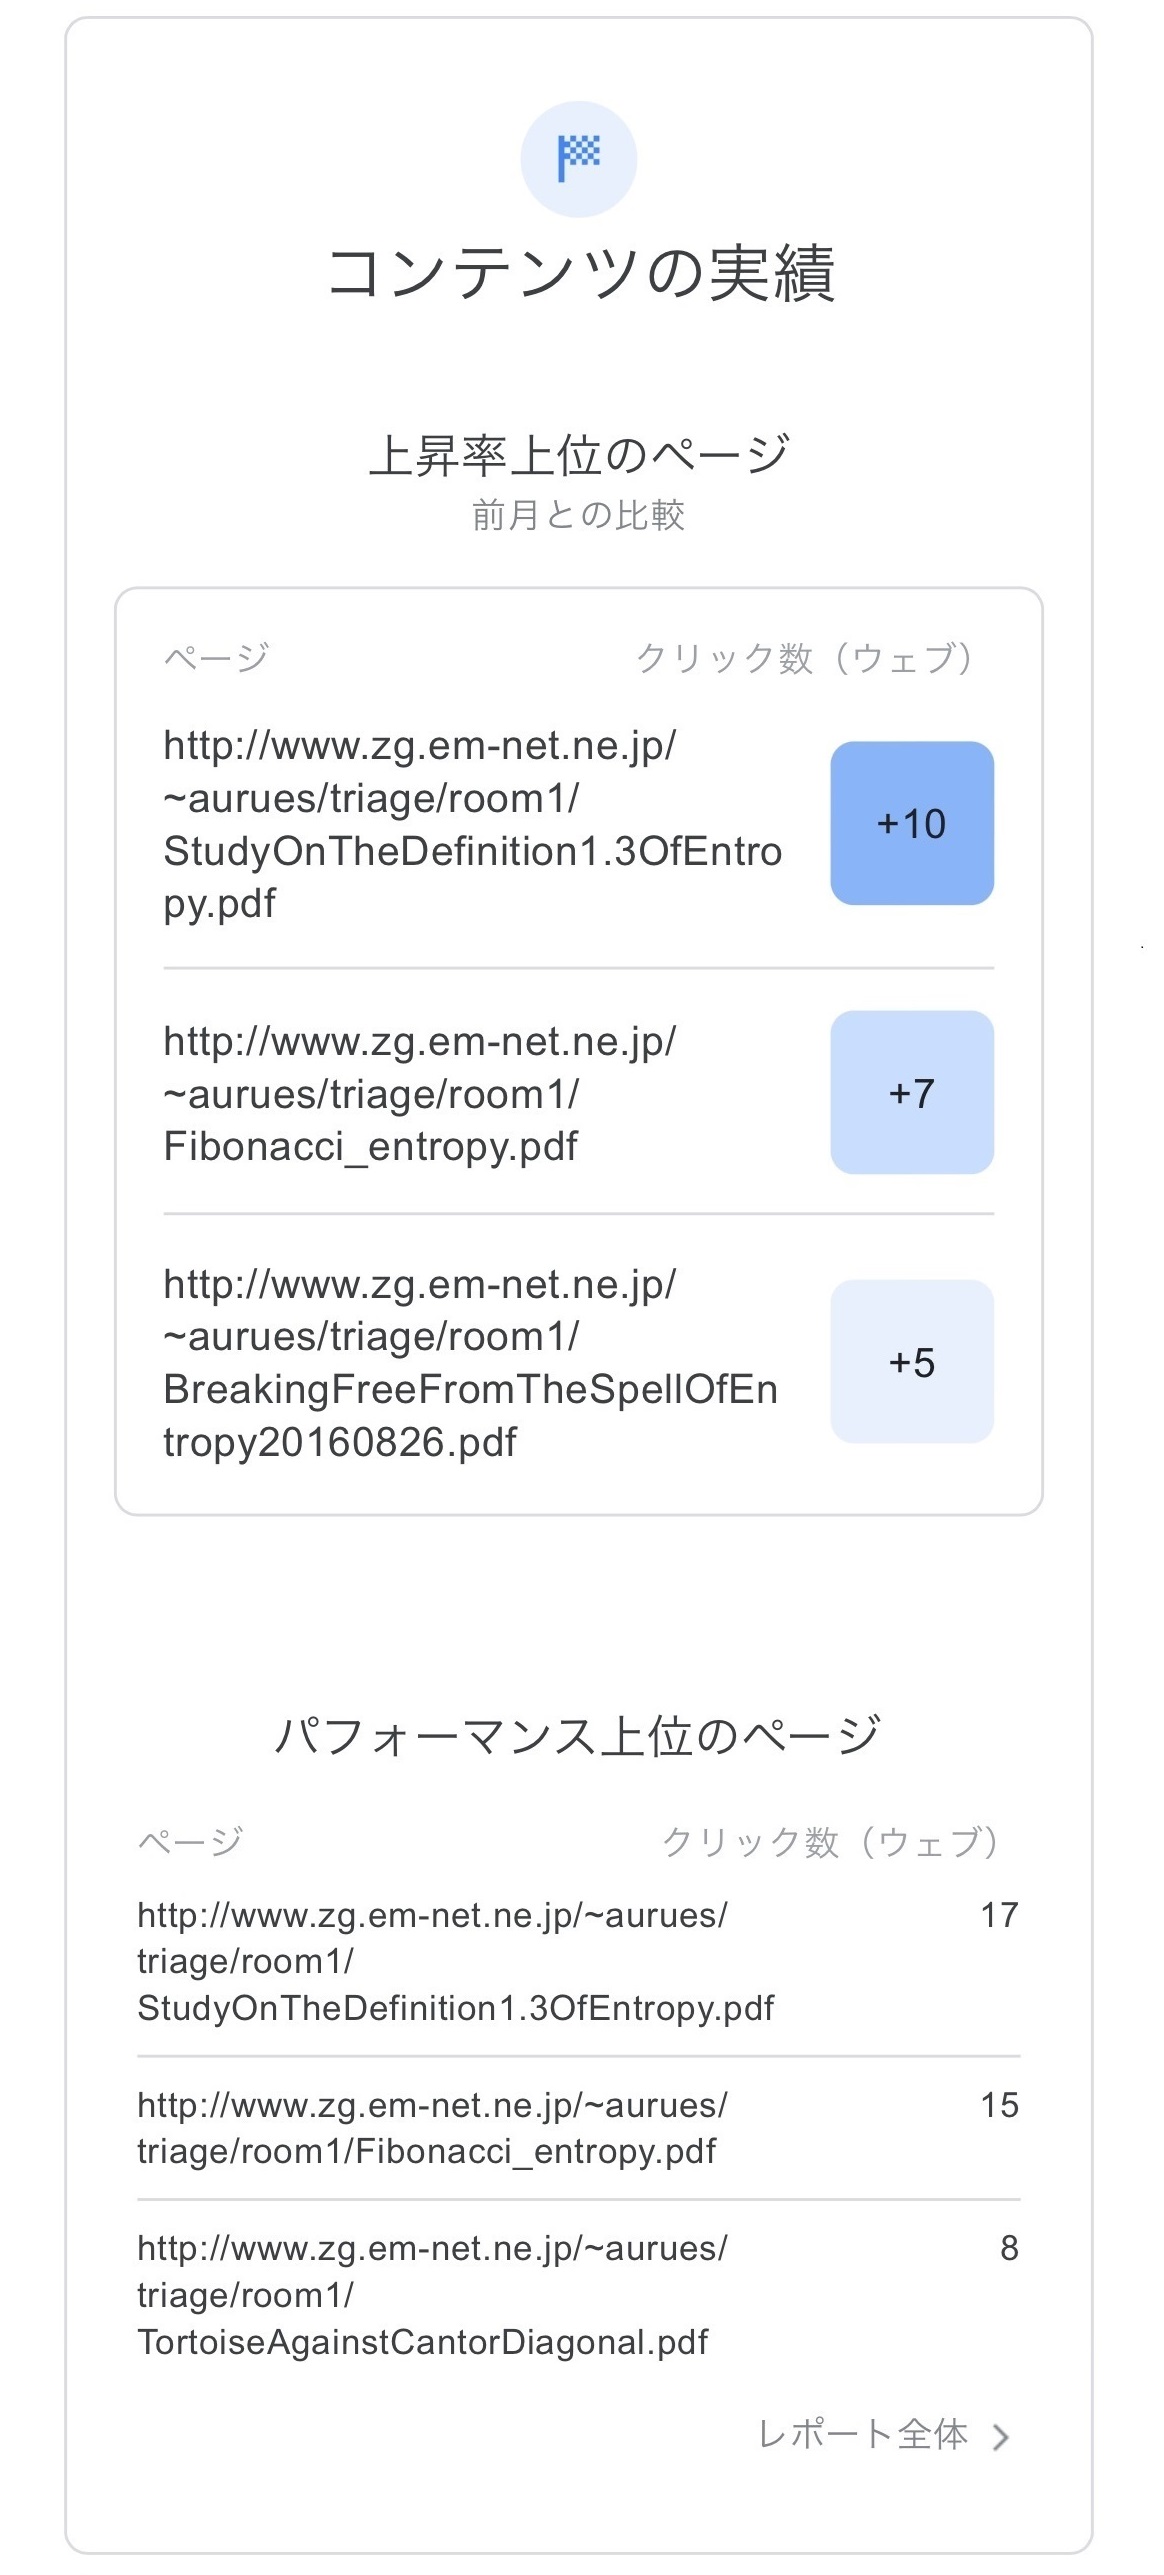The height and width of the screenshot is (2575, 1164).
Task: Open the レポート全体 full report link
Action: pyautogui.click(x=863, y=2435)
